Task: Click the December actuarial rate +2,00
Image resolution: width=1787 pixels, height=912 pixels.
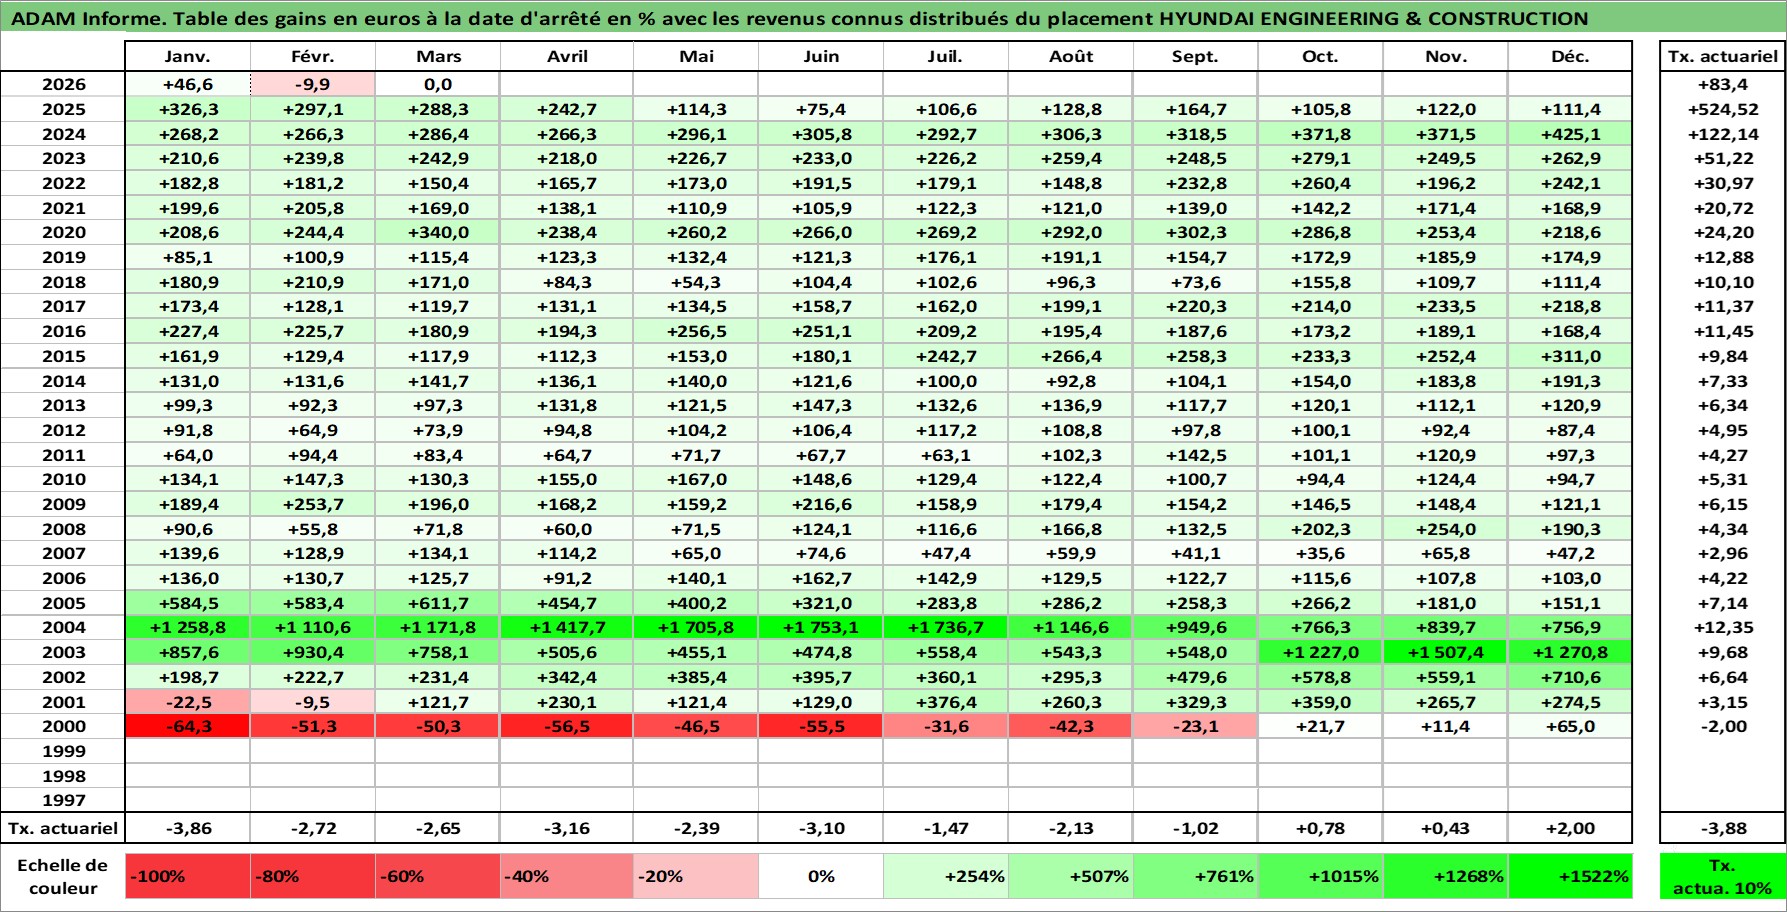Action: point(1570,829)
